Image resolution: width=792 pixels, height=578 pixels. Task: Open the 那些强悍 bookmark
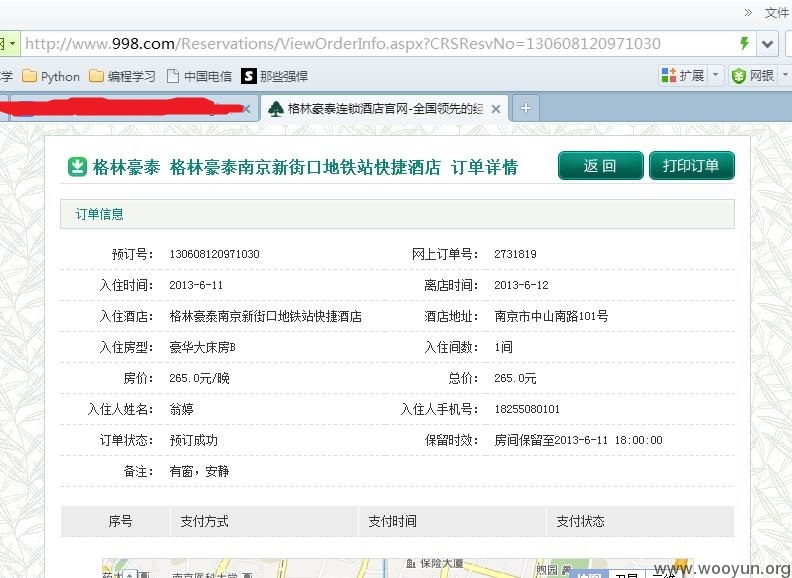point(274,76)
